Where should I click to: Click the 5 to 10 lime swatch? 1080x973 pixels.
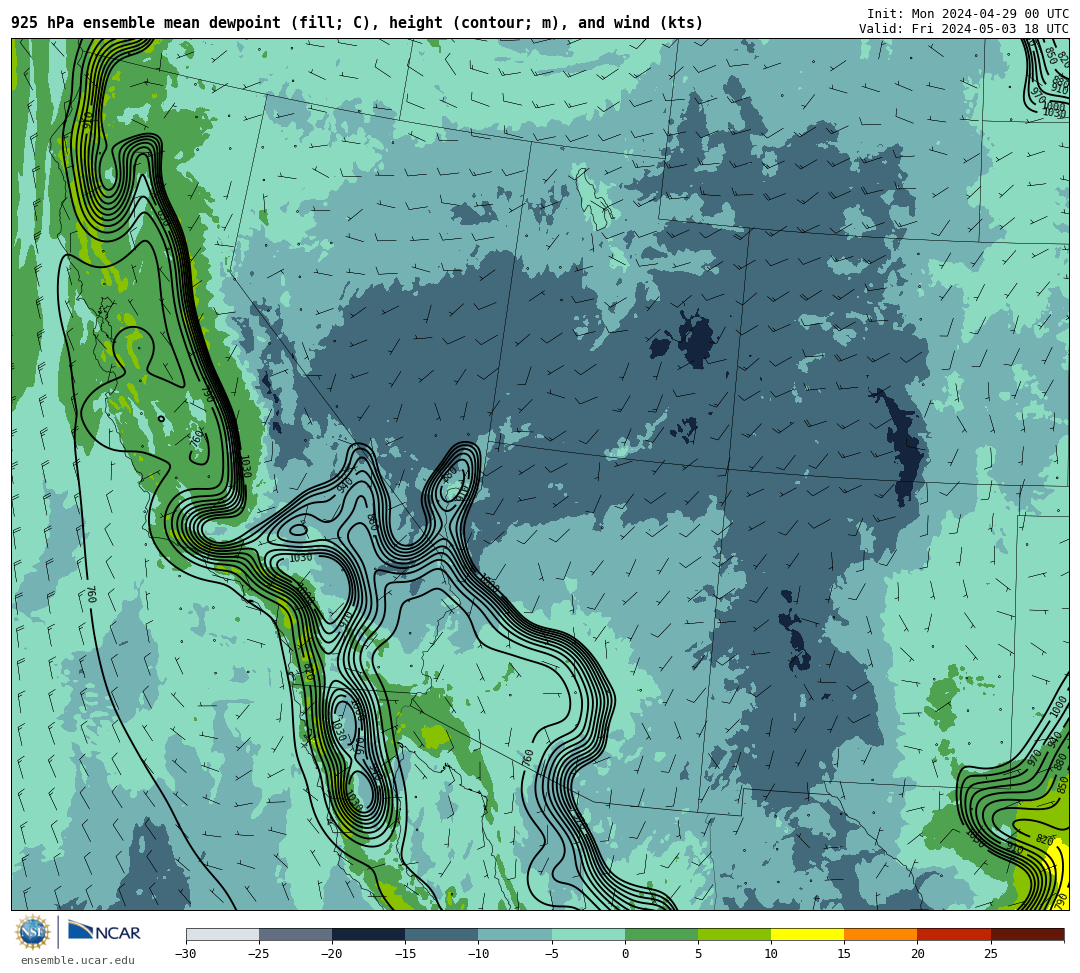point(734,934)
